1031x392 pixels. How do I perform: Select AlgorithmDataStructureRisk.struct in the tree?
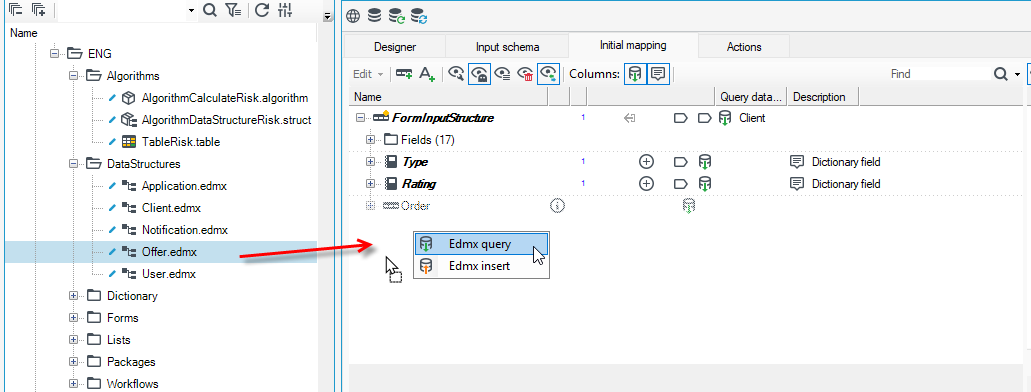click(x=226, y=120)
